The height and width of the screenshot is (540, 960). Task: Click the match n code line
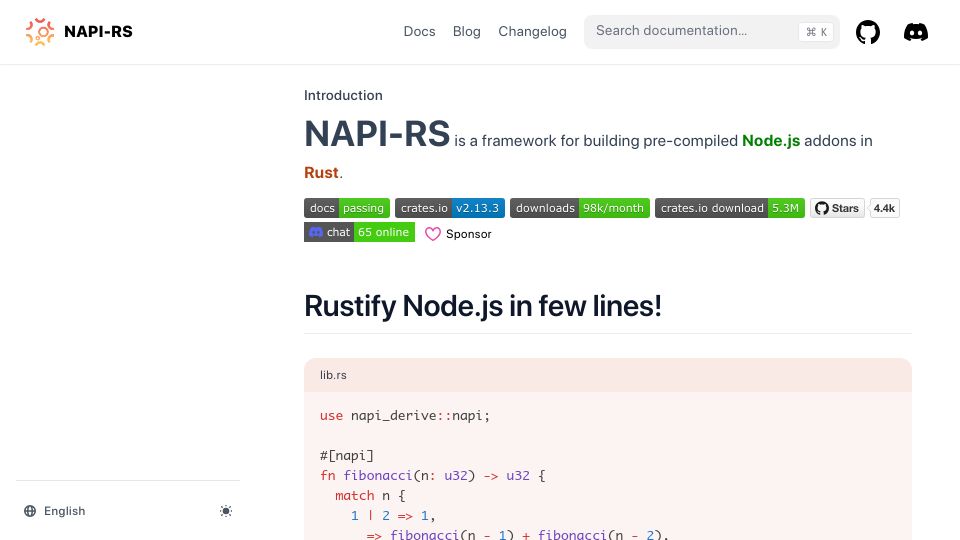[x=370, y=496]
